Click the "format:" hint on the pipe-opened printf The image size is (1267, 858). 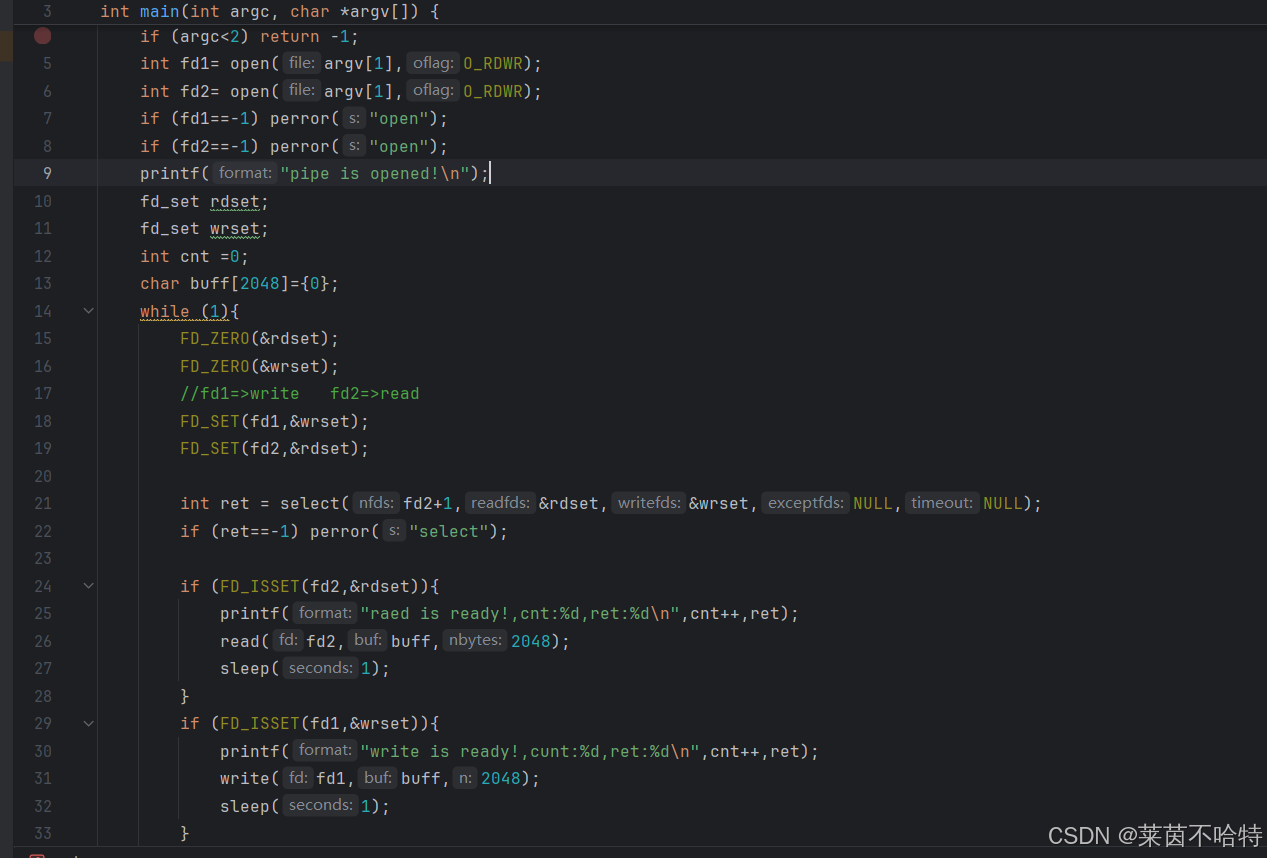pyautogui.click(x=245, y=173)
